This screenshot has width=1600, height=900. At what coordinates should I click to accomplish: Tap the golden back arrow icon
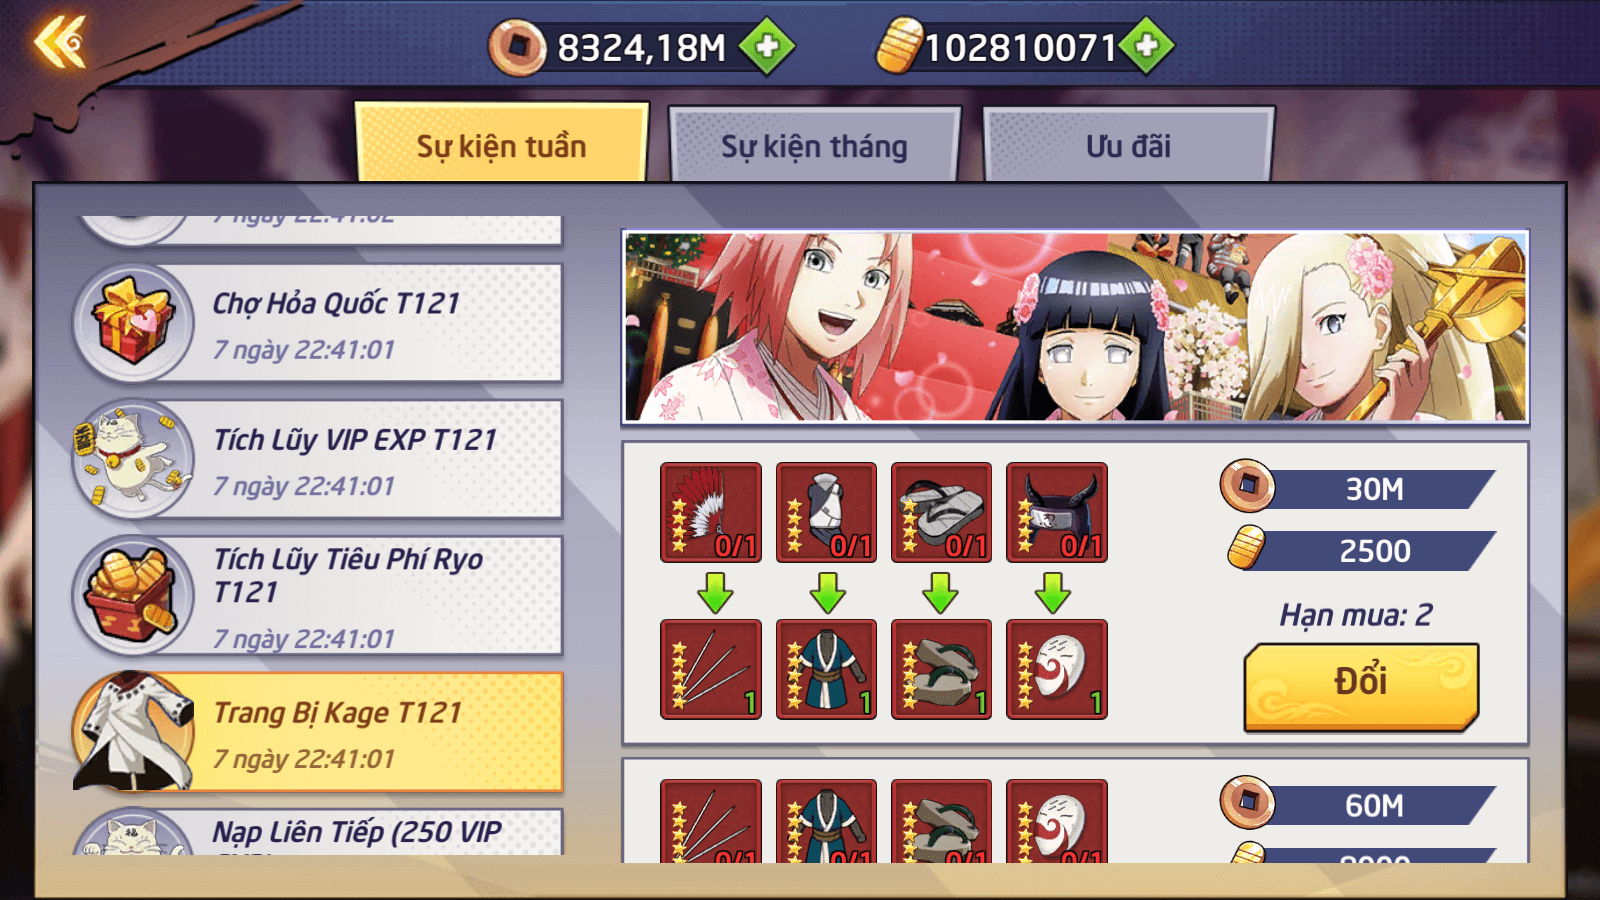tap(60, 43)
